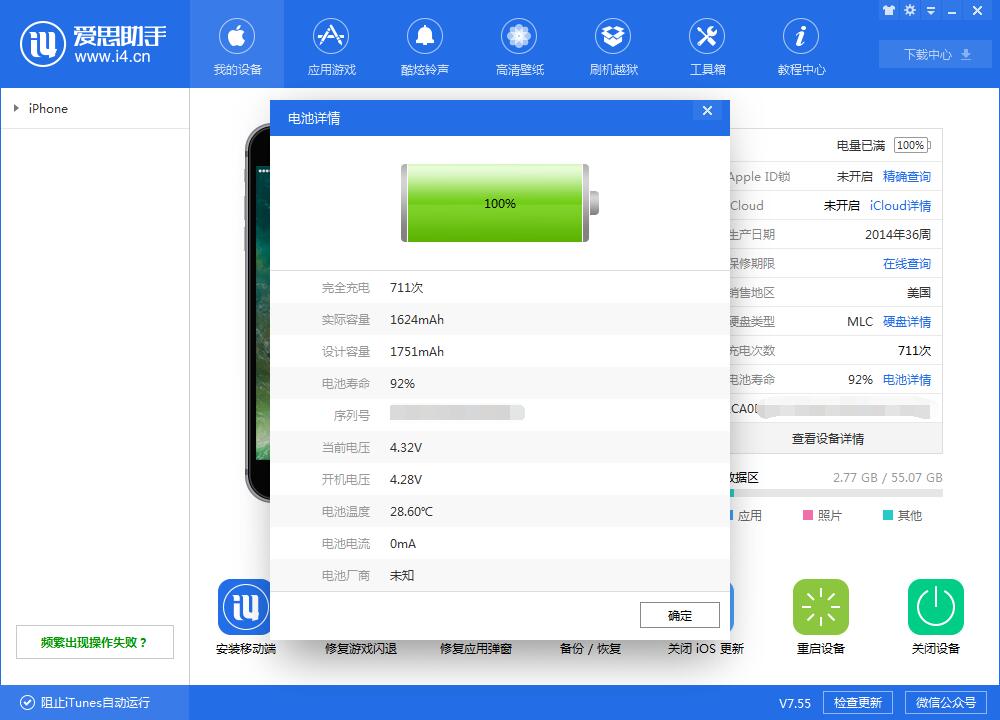Click the 关闭设备 shut down device icon

[935, 607]
